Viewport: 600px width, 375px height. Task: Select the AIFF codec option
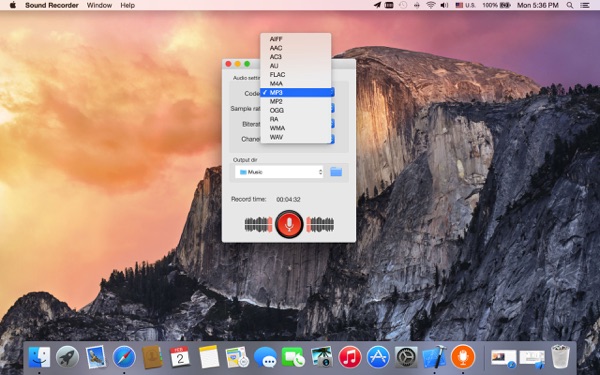coord(295,39)
